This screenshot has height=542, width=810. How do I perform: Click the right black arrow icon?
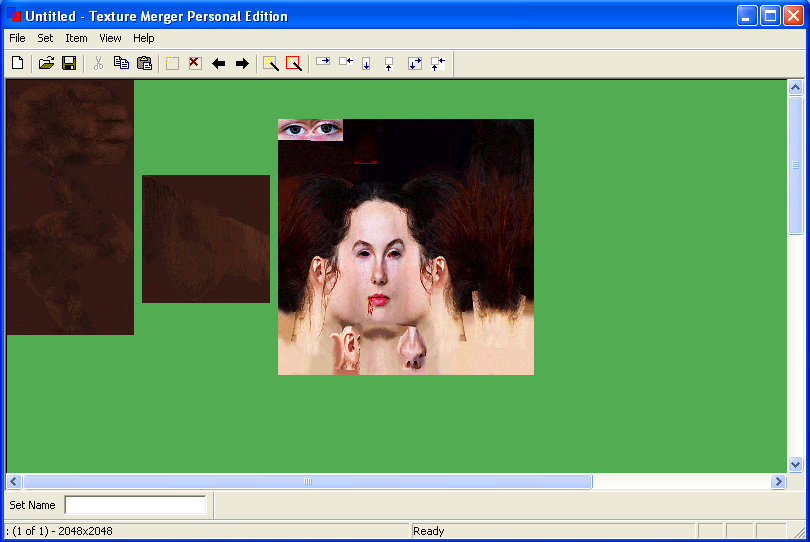[242, 63]
